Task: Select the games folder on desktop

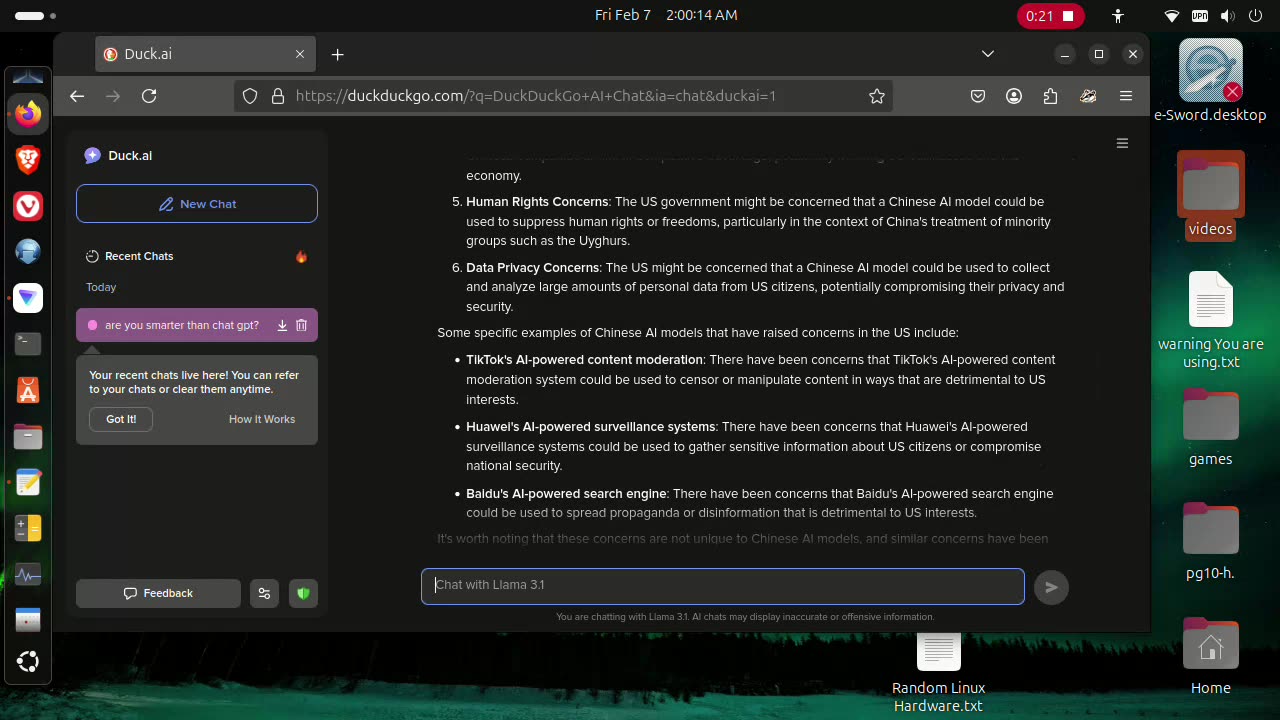Action: pos(1210,428)
